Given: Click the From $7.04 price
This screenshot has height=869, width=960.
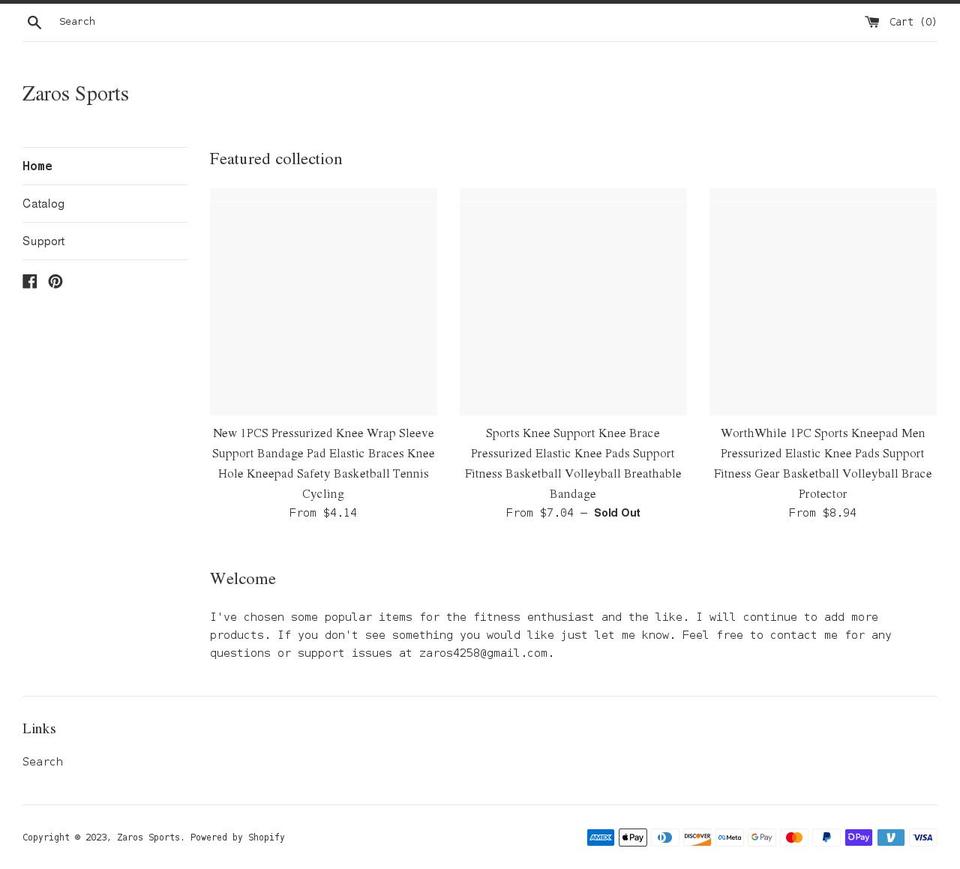Looking at the screenshot, I should click(540, 513).
